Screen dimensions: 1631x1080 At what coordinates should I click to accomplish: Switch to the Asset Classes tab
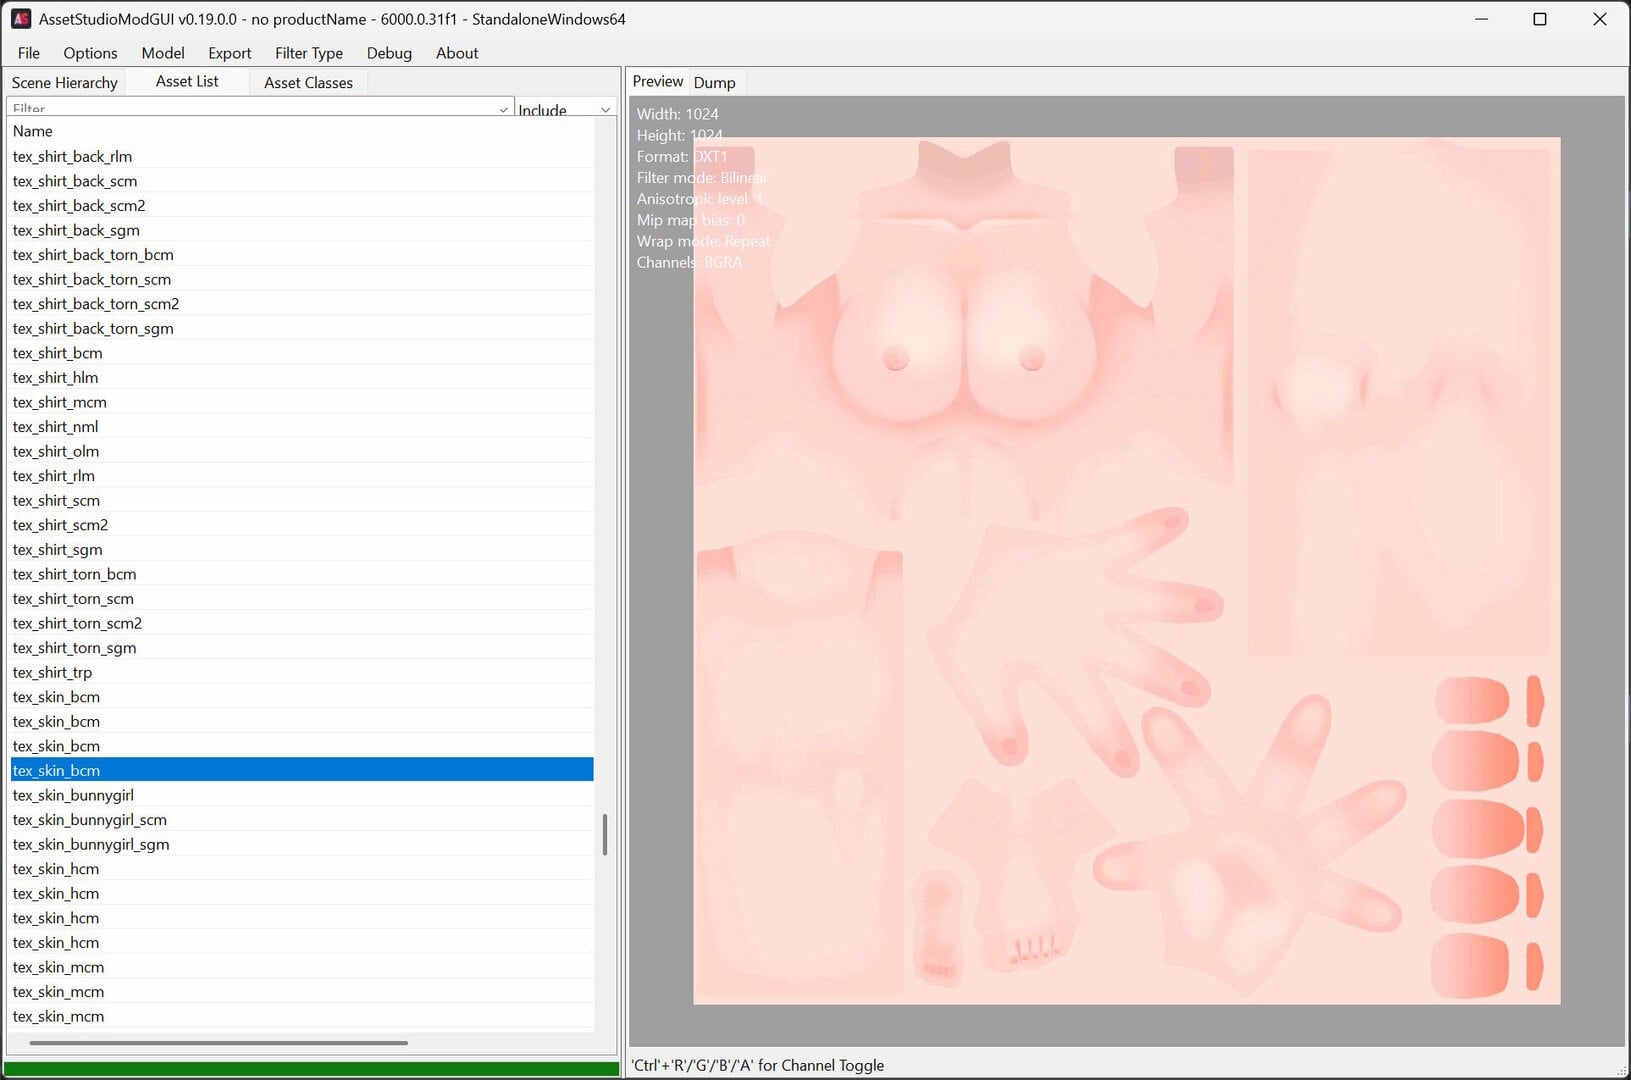[x=308, y=82]
